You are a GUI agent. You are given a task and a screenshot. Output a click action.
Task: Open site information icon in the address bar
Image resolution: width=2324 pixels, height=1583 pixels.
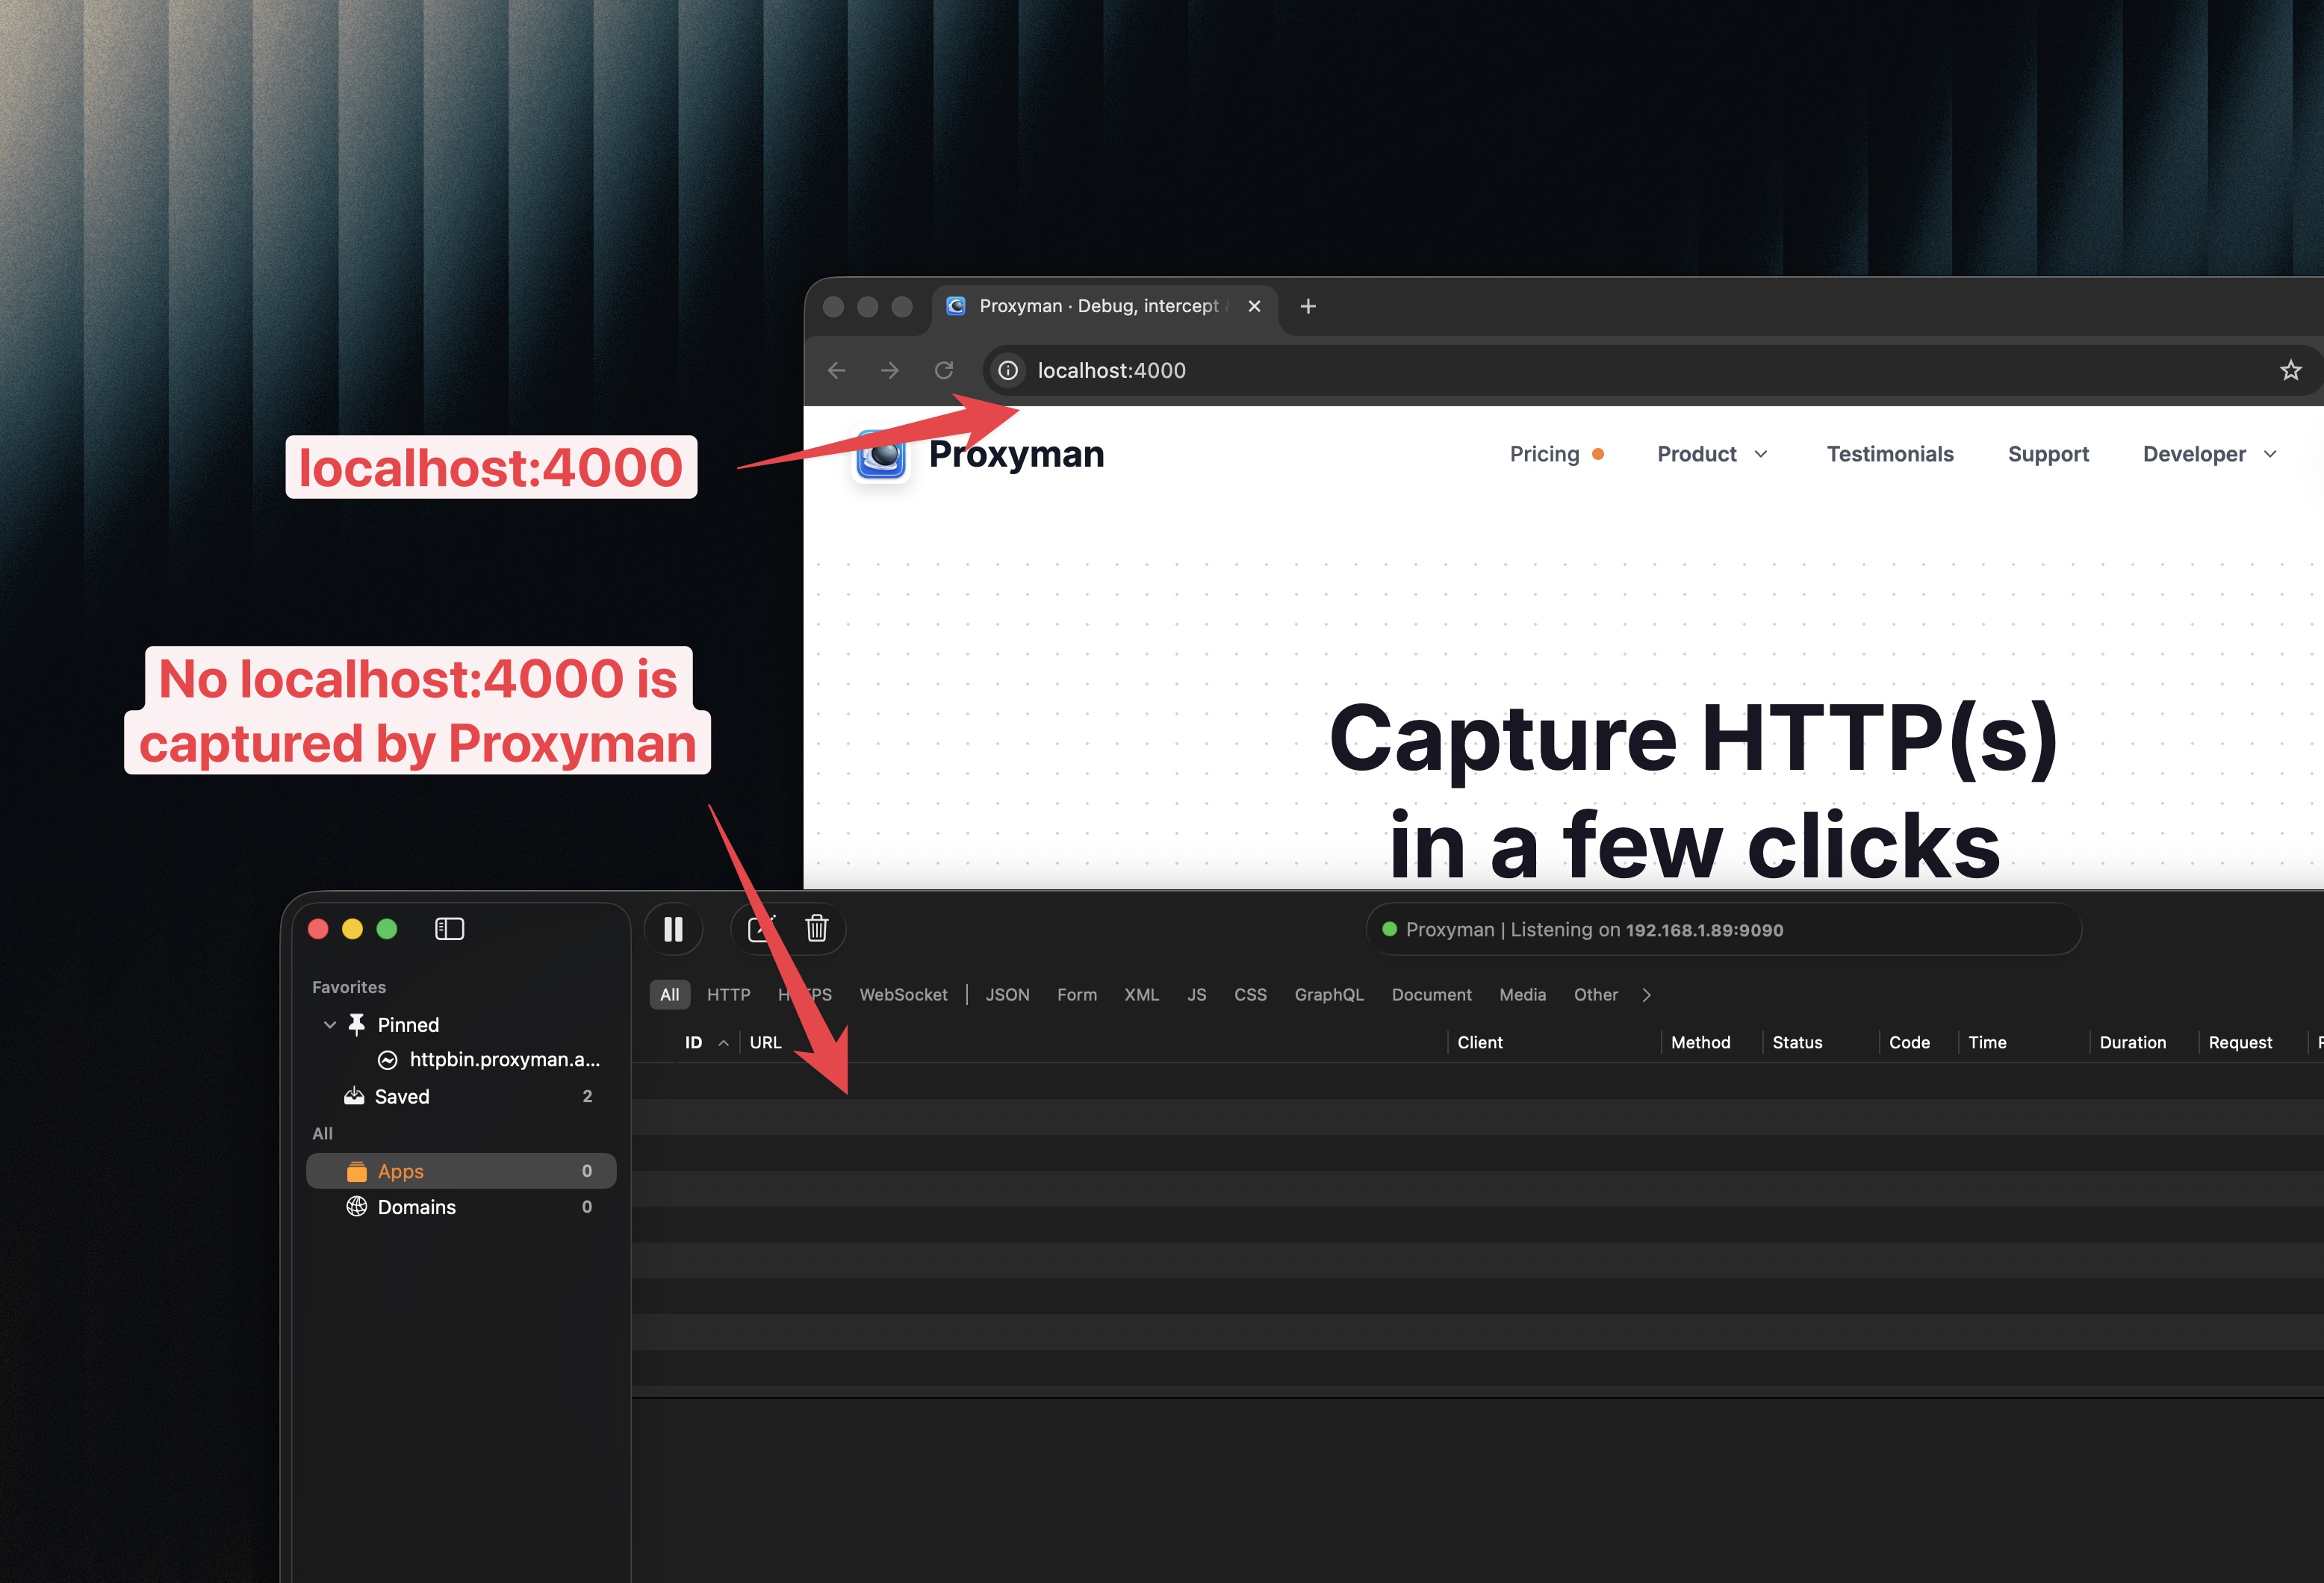click(1007, 370)
